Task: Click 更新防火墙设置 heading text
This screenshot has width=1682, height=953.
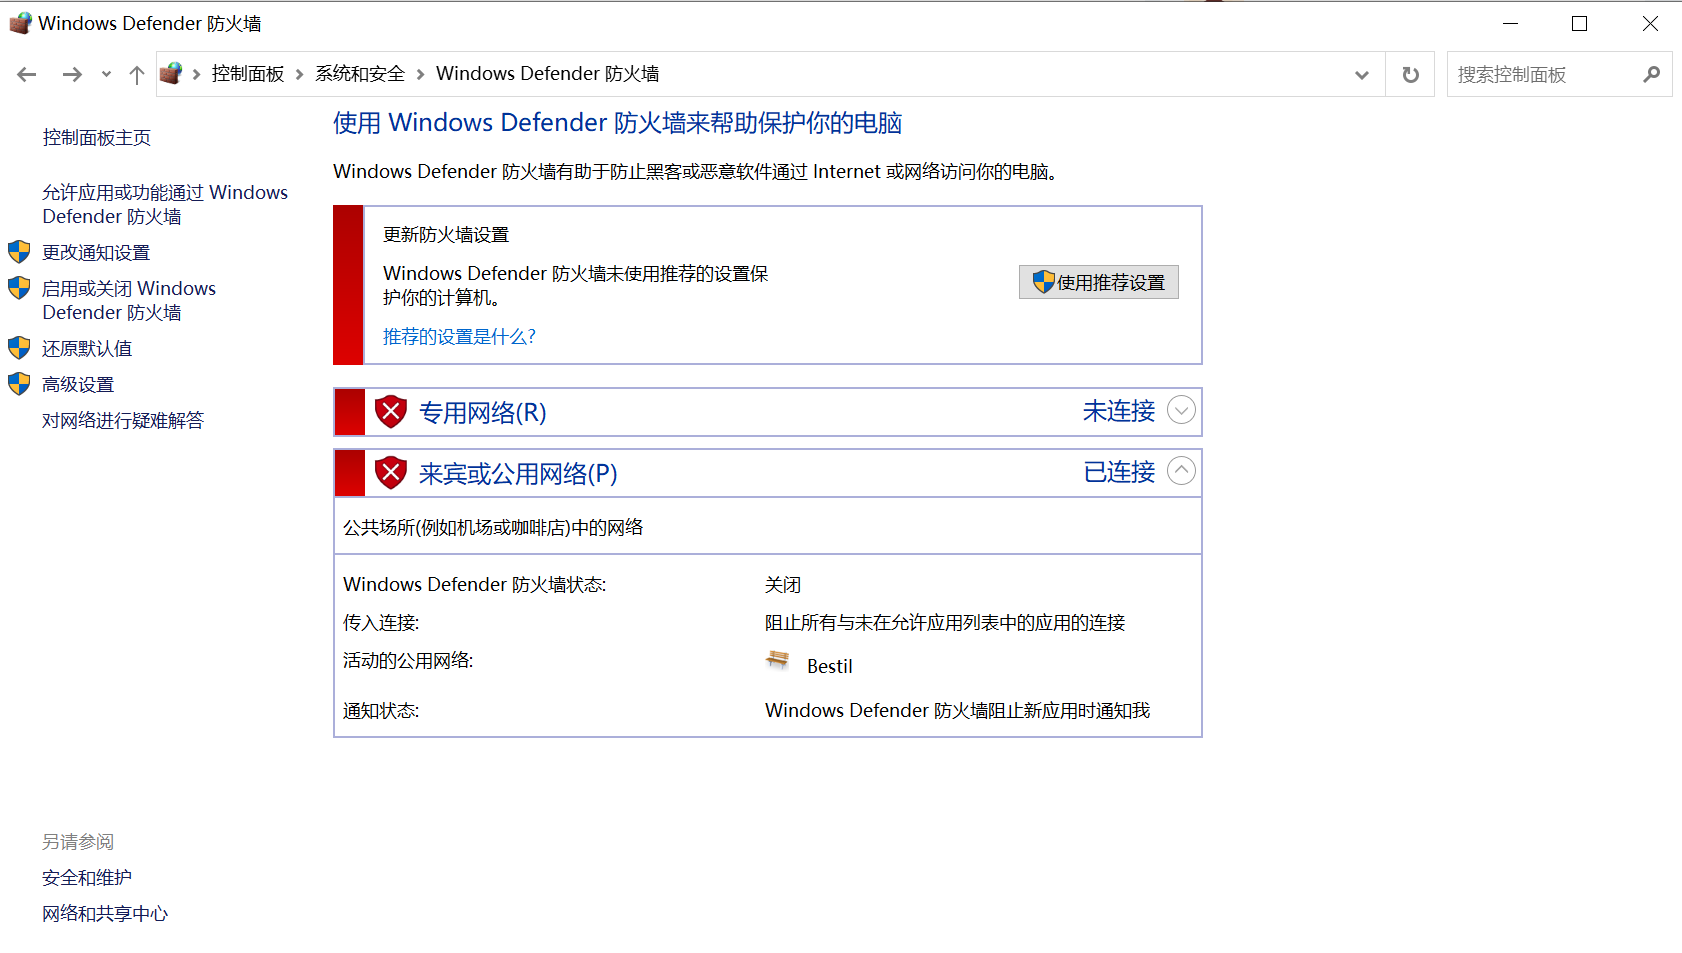Action: click(446, 235)
